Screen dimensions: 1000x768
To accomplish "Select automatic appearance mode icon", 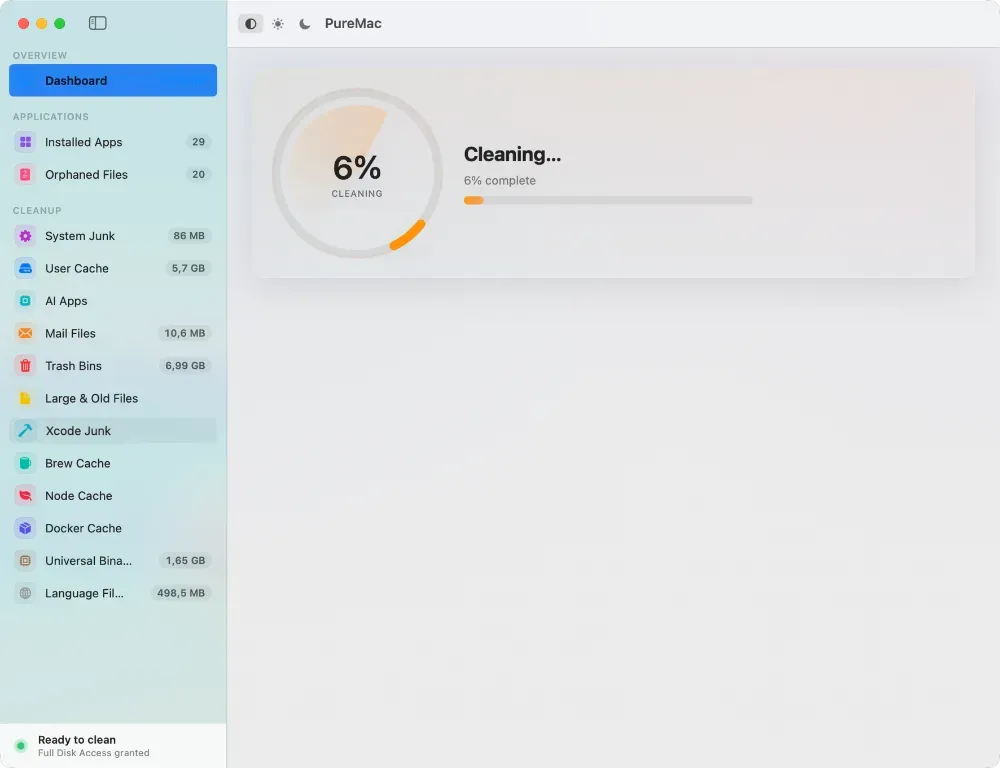I will pyautogui.click(x=251, y=24).
